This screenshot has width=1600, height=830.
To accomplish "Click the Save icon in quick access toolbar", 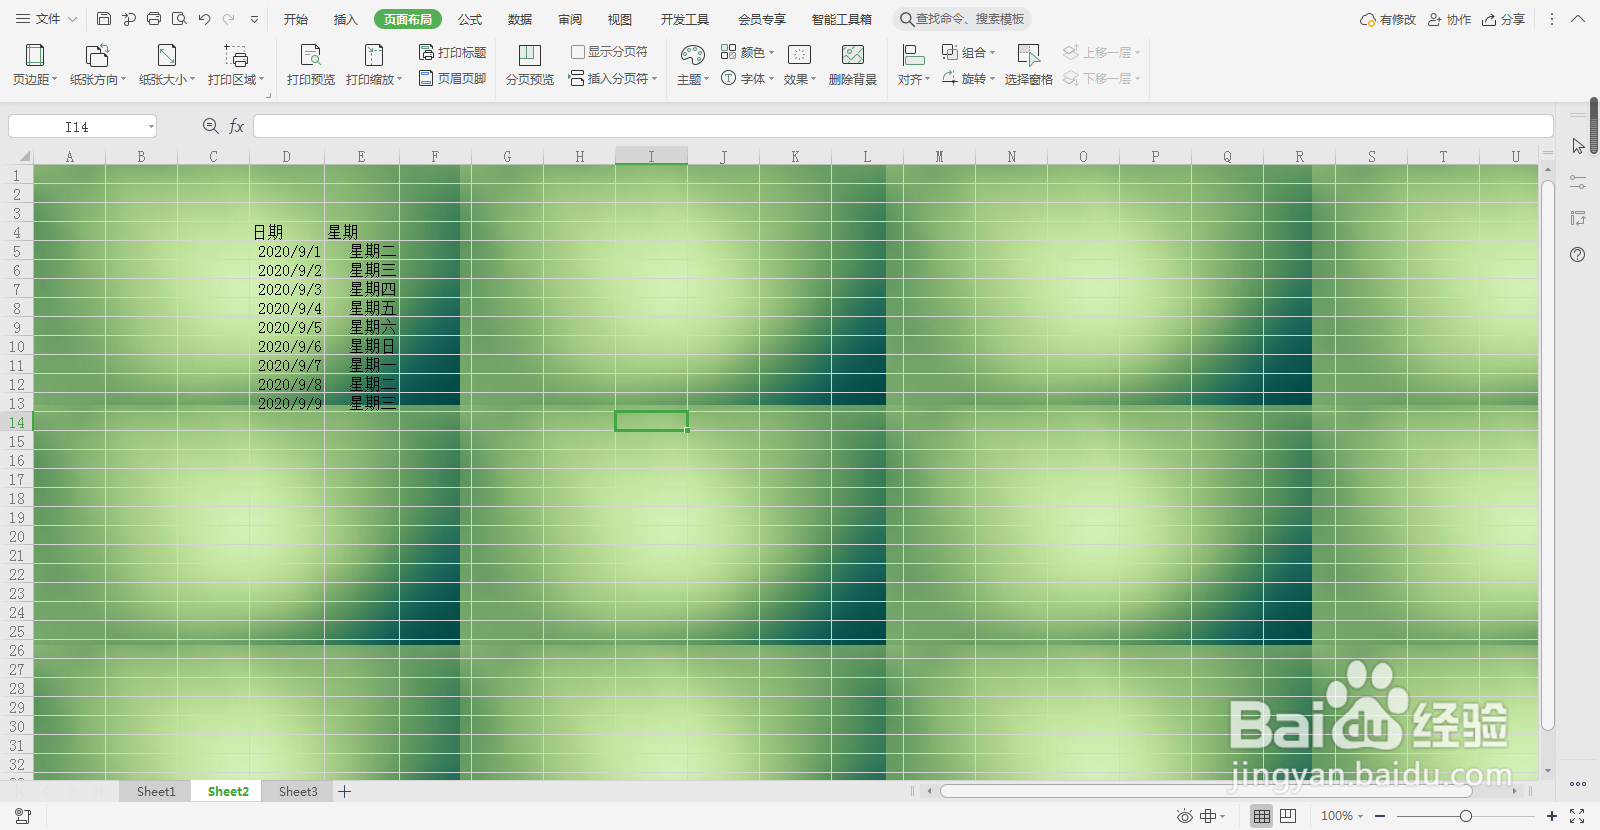I will [104, 19].
